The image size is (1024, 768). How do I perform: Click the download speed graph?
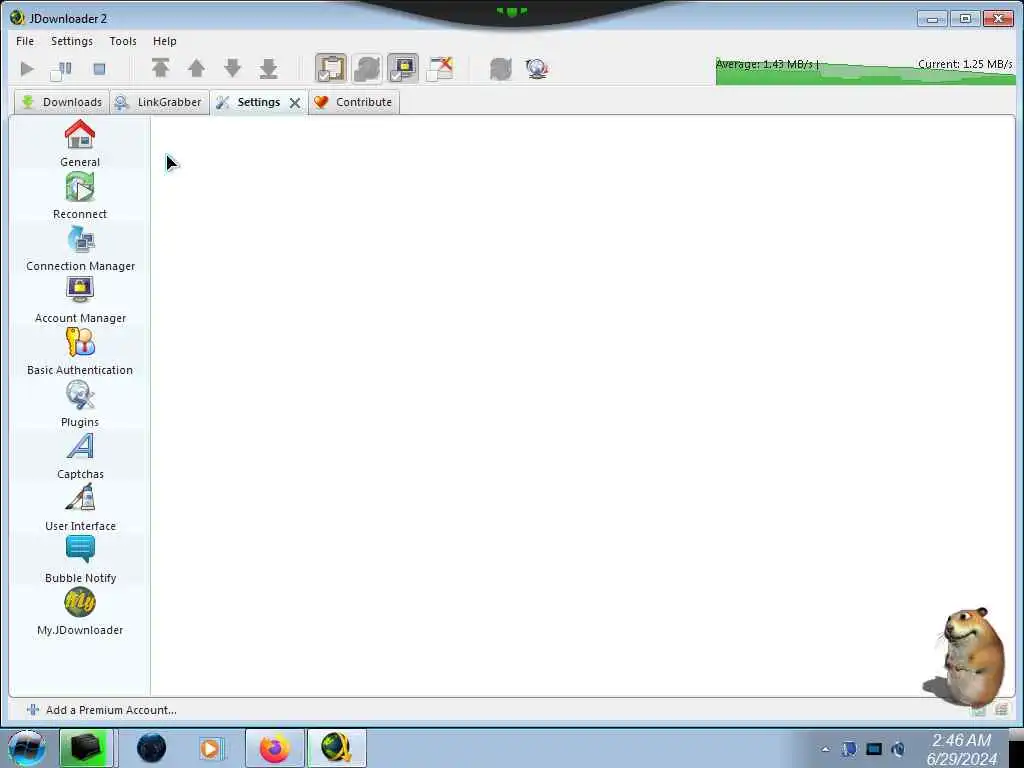click(x=865, y=71)
